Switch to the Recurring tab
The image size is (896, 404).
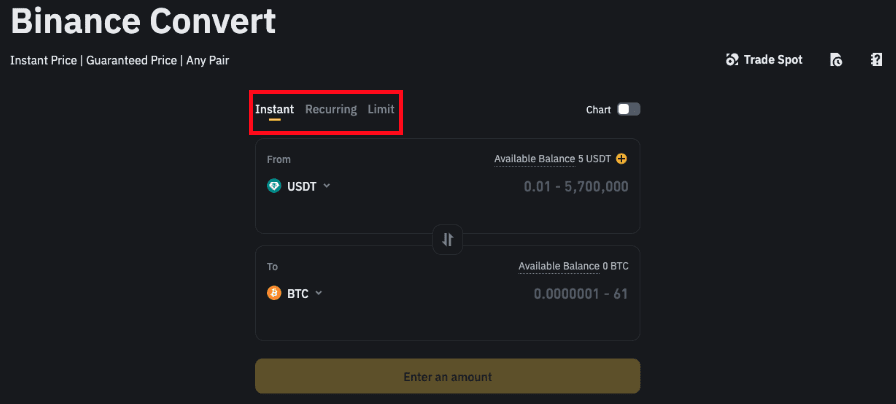point(331,109)
